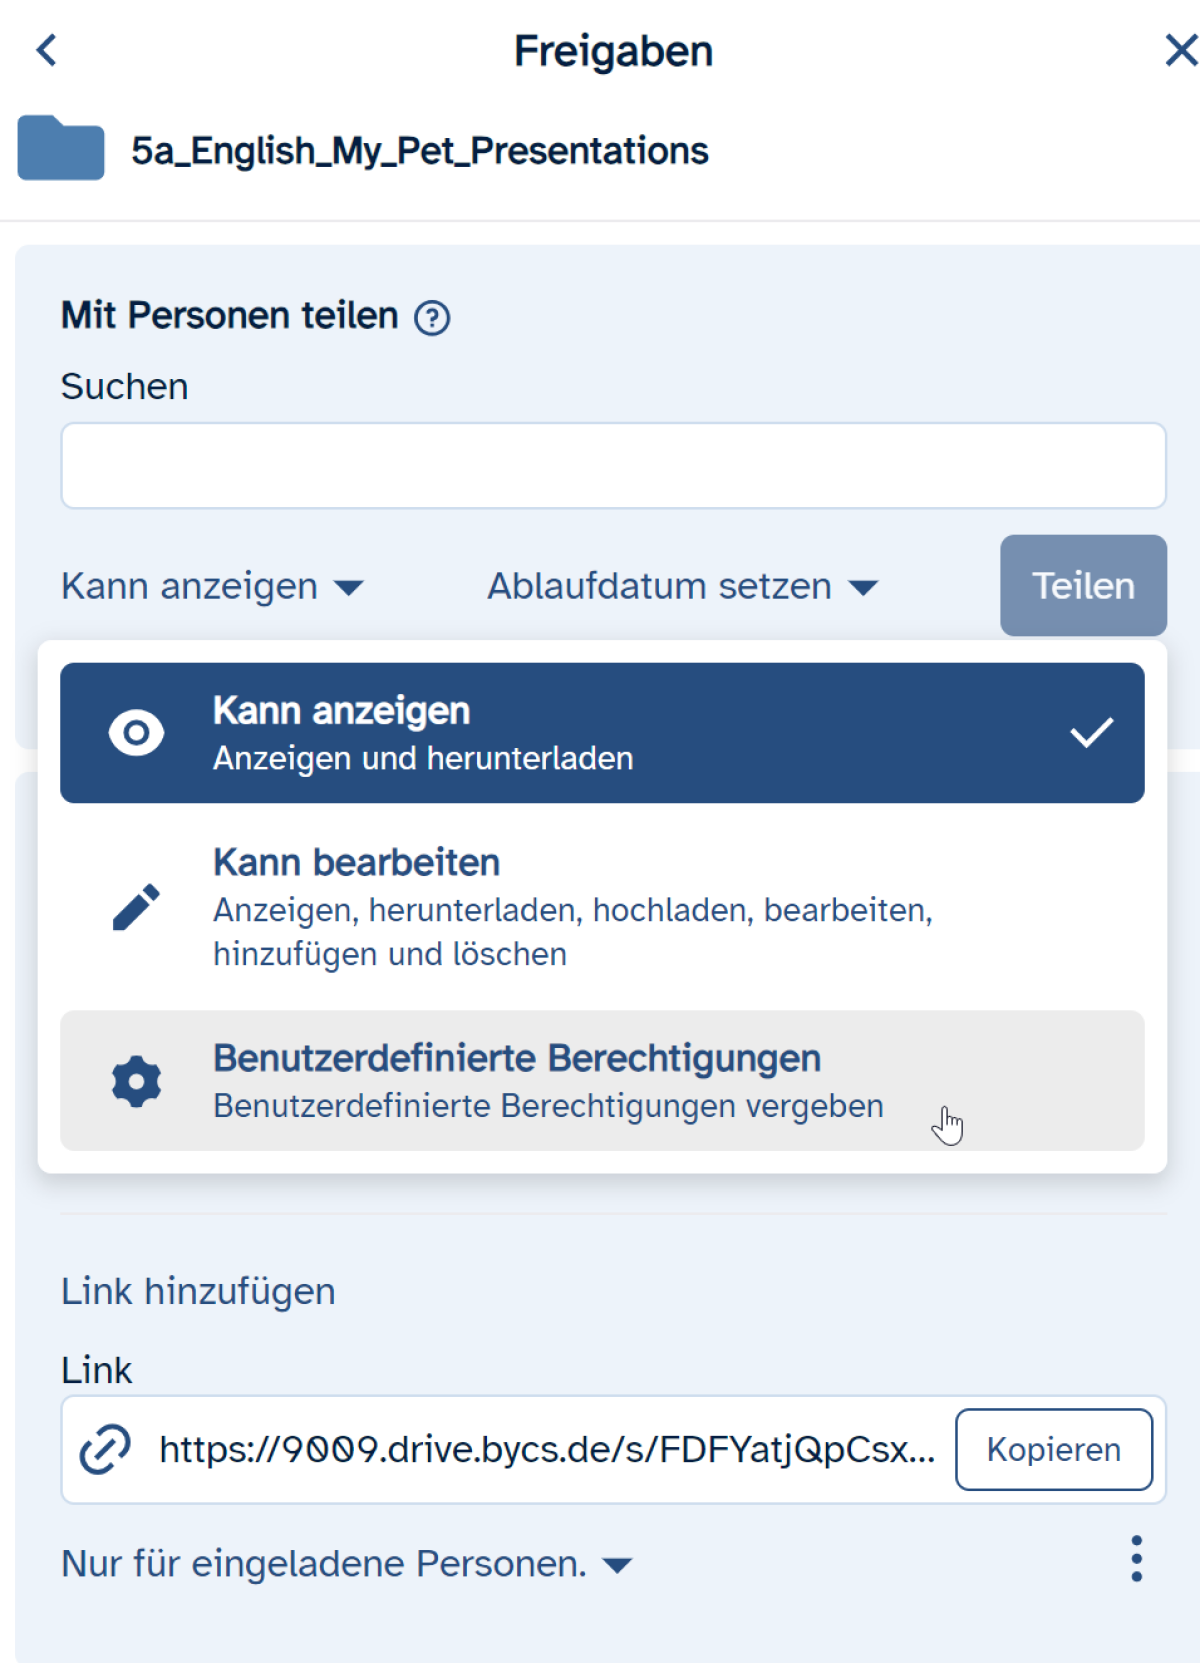Select Benutzerdefinierte Berechtigungen option

pos(602,1081)
